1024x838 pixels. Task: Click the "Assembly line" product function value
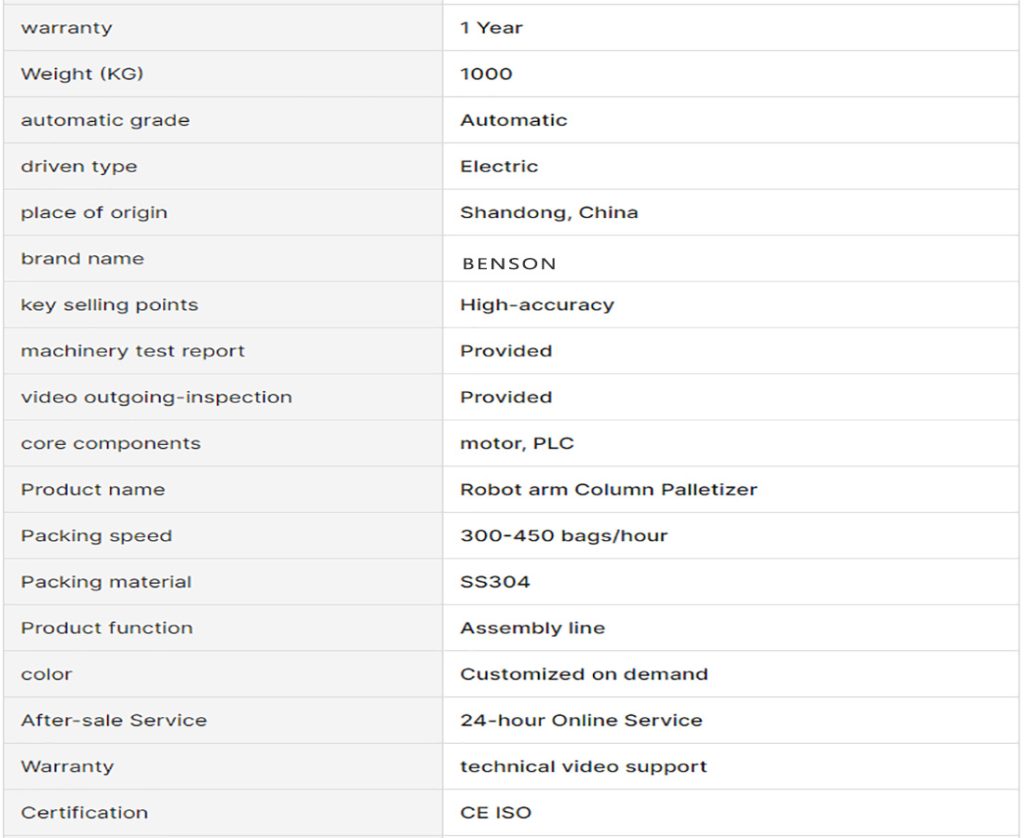532,628
